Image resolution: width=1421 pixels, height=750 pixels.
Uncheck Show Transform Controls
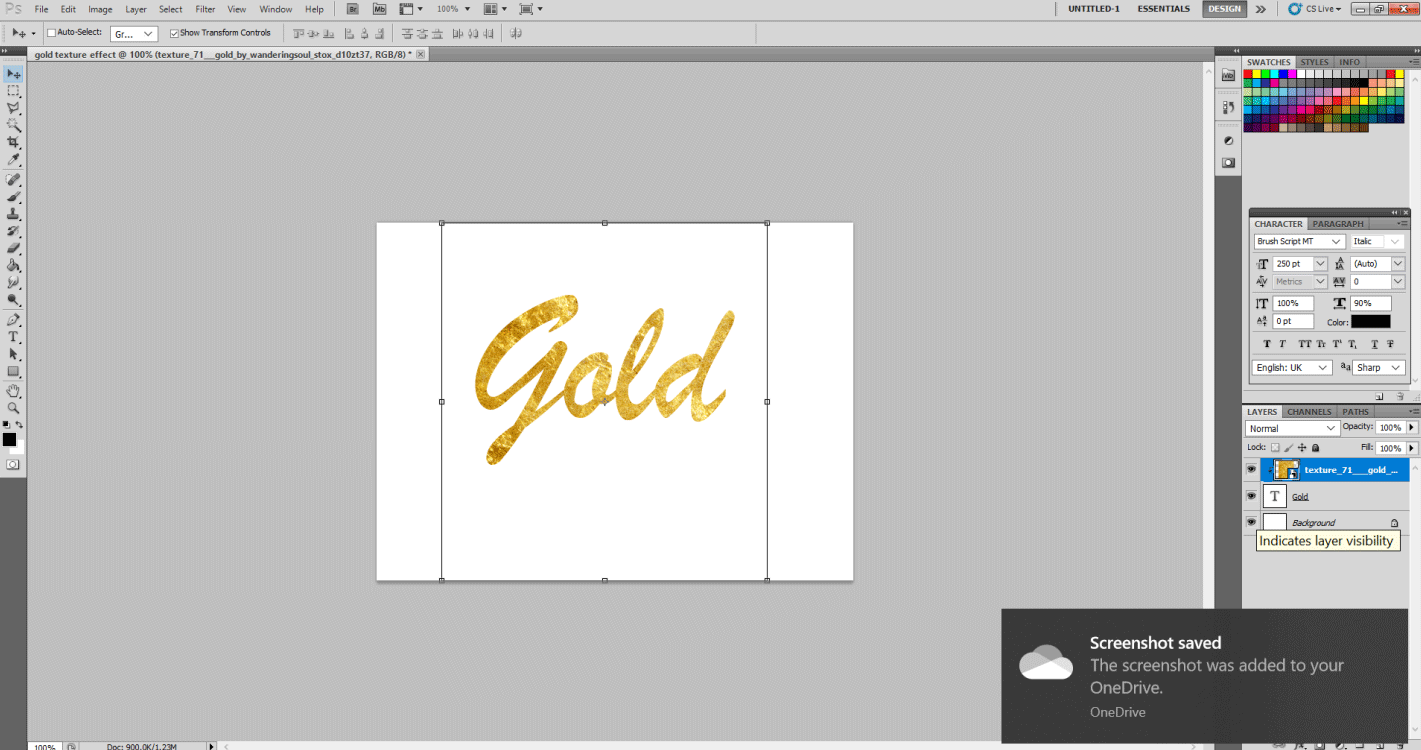coord(172,32)
